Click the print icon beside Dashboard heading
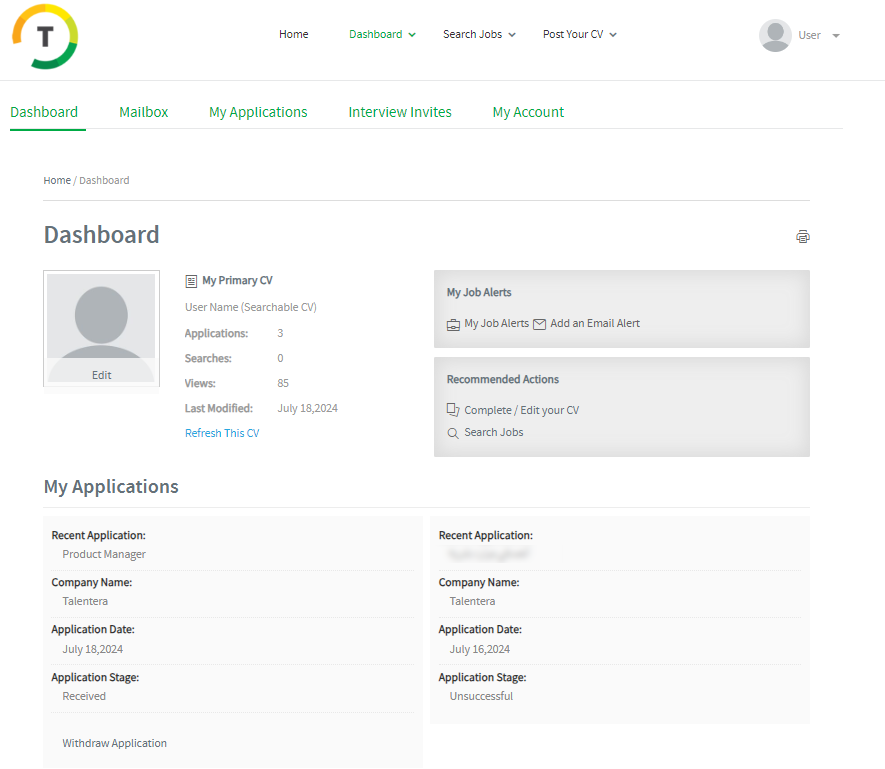885x769 pixels. click(802, 237)
